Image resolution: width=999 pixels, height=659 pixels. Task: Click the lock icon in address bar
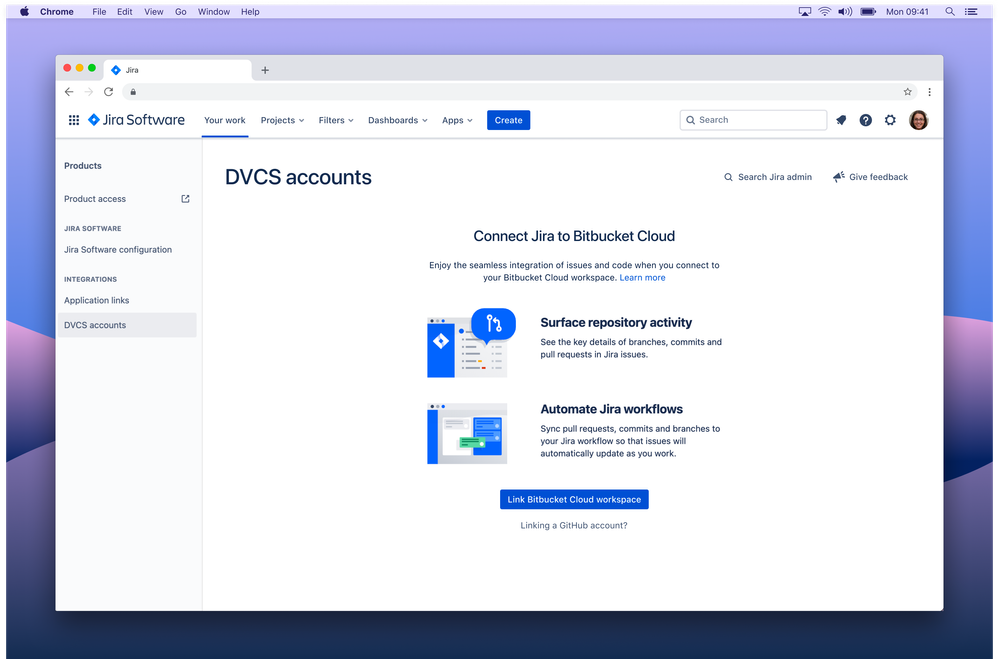(x=133, y=92)
